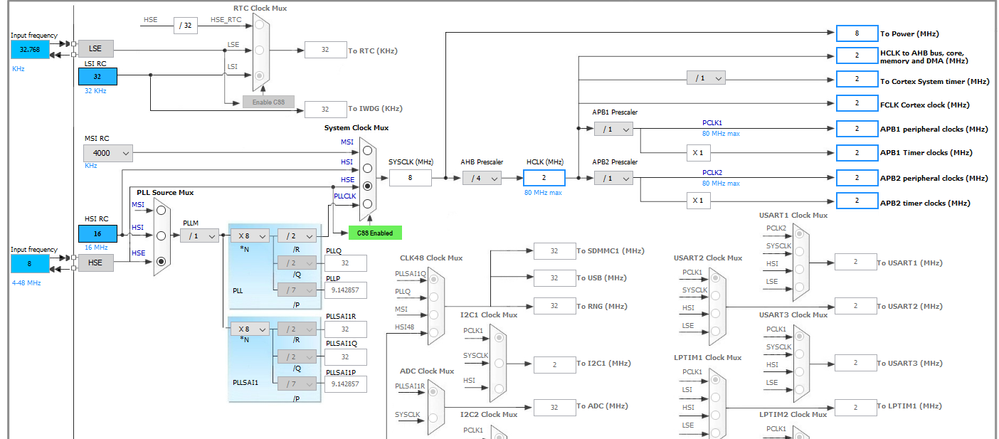Click the HSE oscillator block
Viewport: 999px width, 439px height.
pyautogui.click(x=96, y=262)
